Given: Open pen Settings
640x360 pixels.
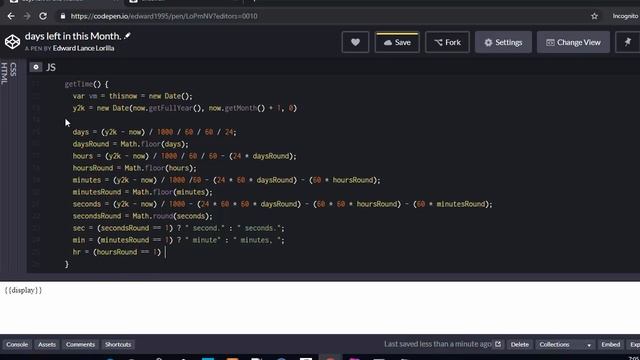Looking at the screenshot, I should pyautogui.click(x=503, y=42).
